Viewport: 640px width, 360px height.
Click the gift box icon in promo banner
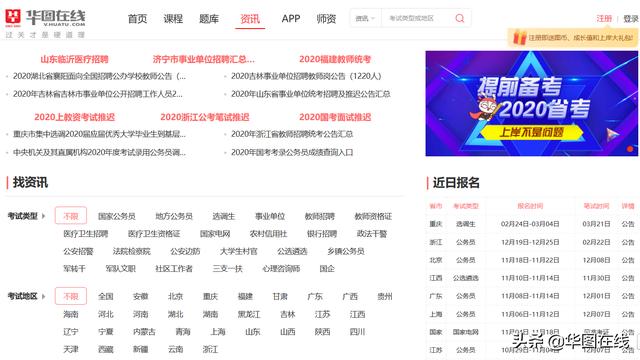[520, 38]
